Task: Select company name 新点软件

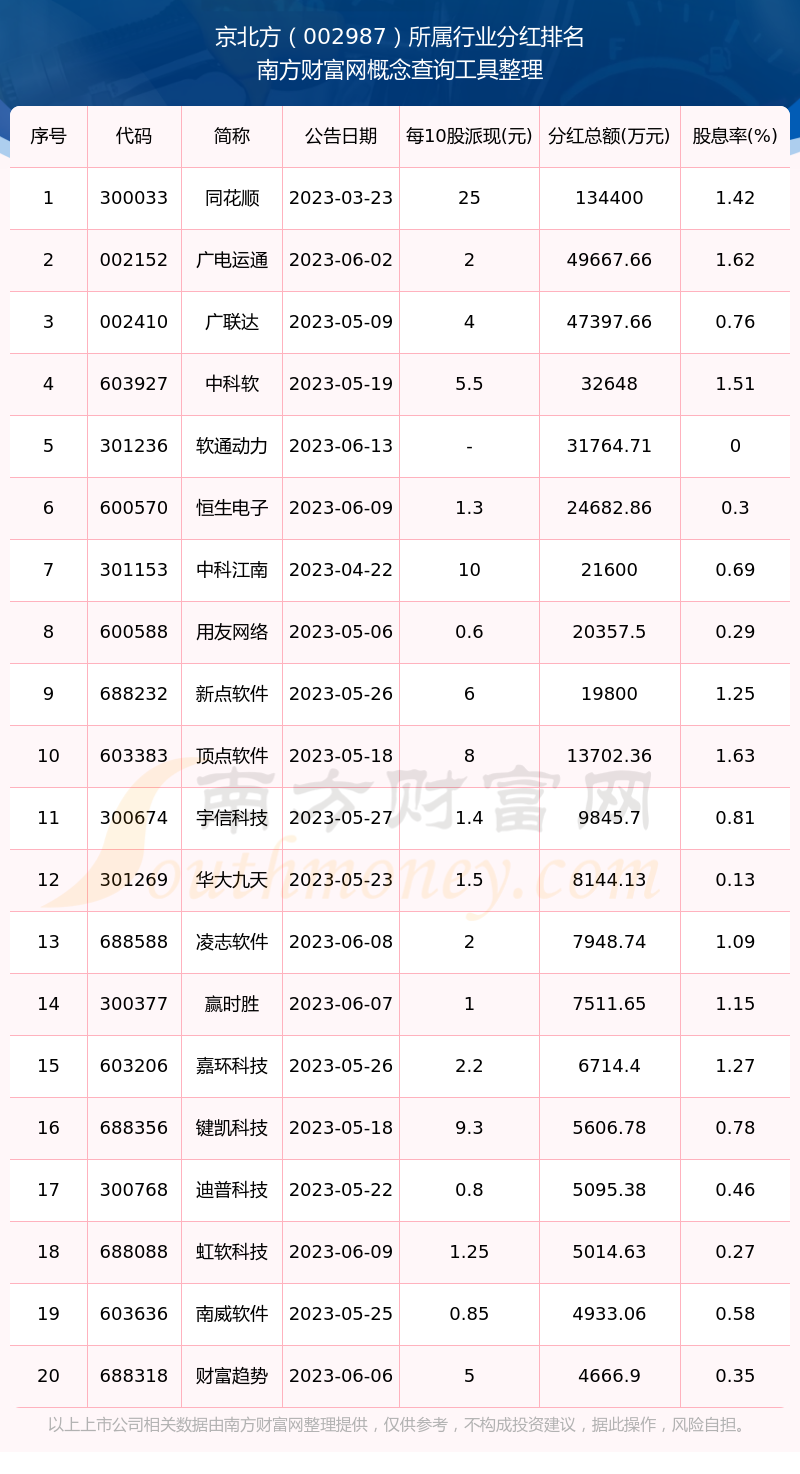Action: coord(232,694)
